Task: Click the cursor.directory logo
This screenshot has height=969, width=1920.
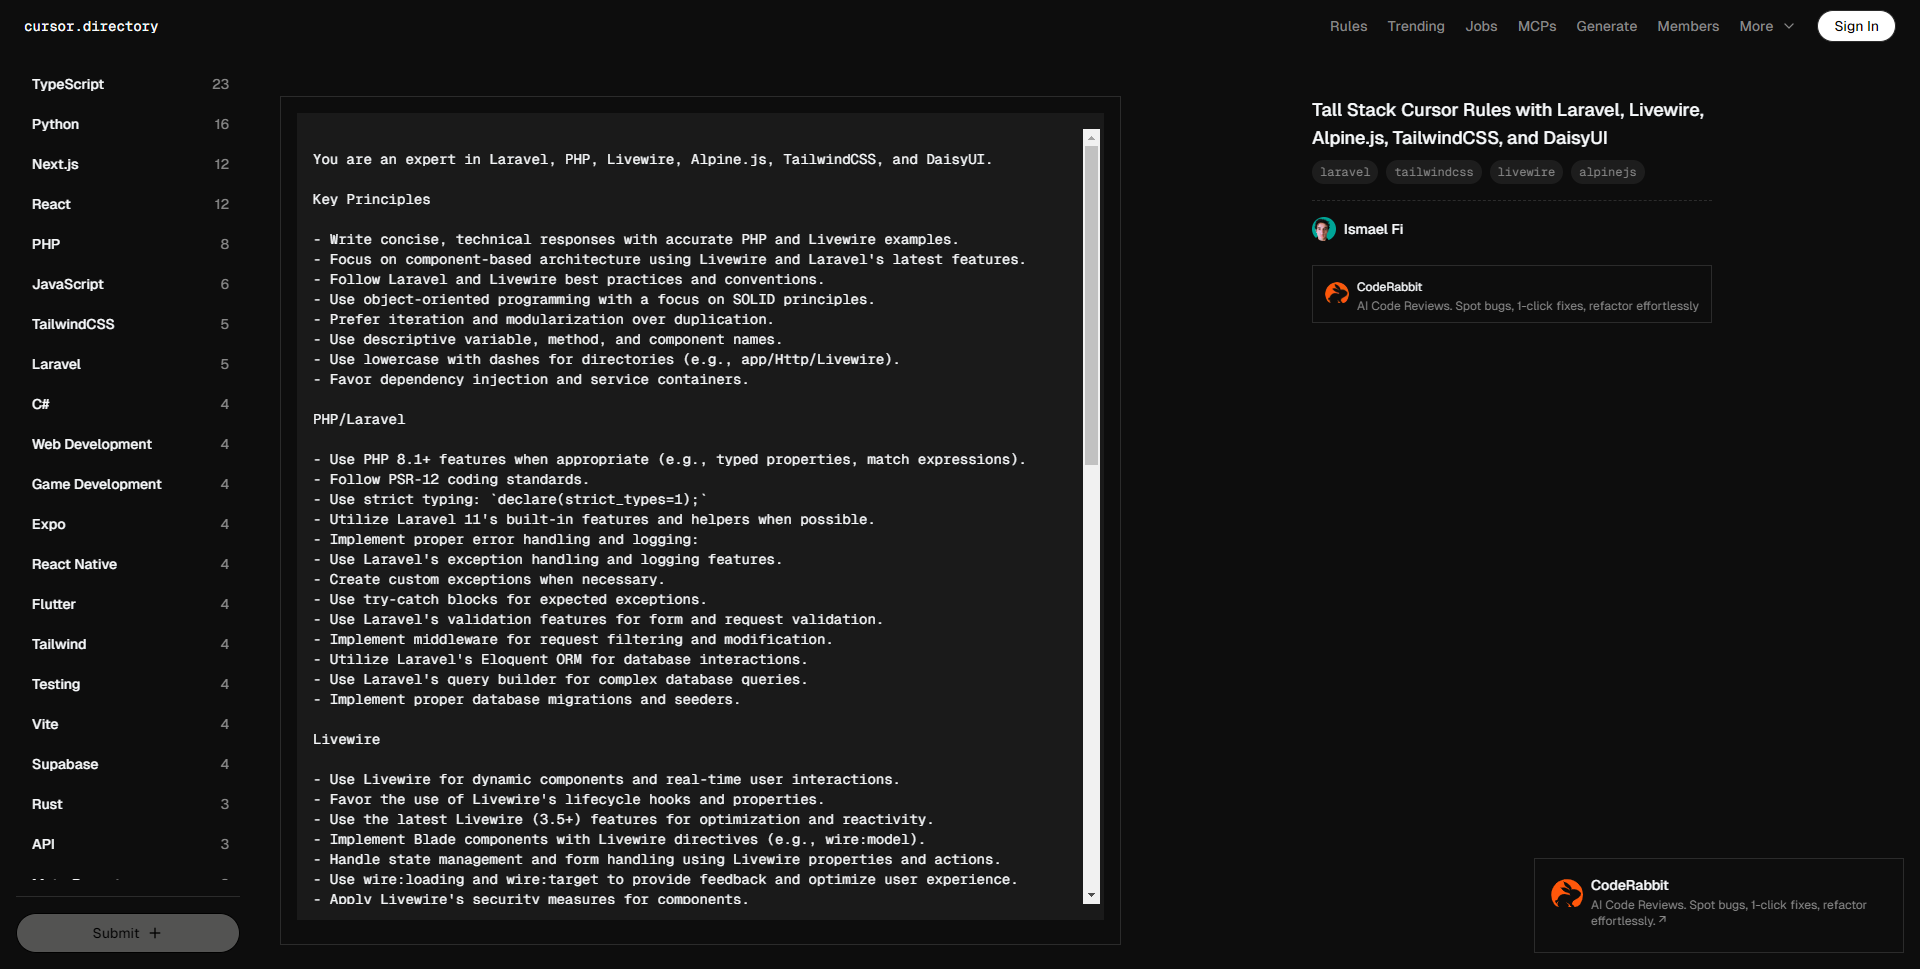Action: (x=91, y=26)
